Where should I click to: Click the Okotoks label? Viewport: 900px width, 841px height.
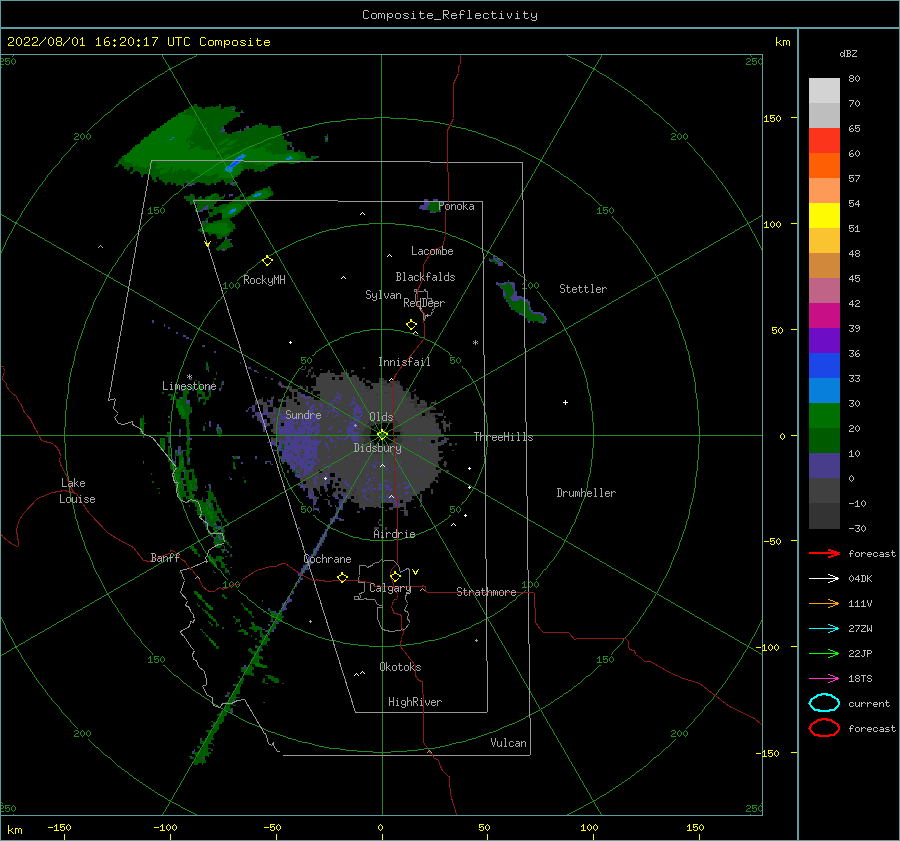(400, 667)
